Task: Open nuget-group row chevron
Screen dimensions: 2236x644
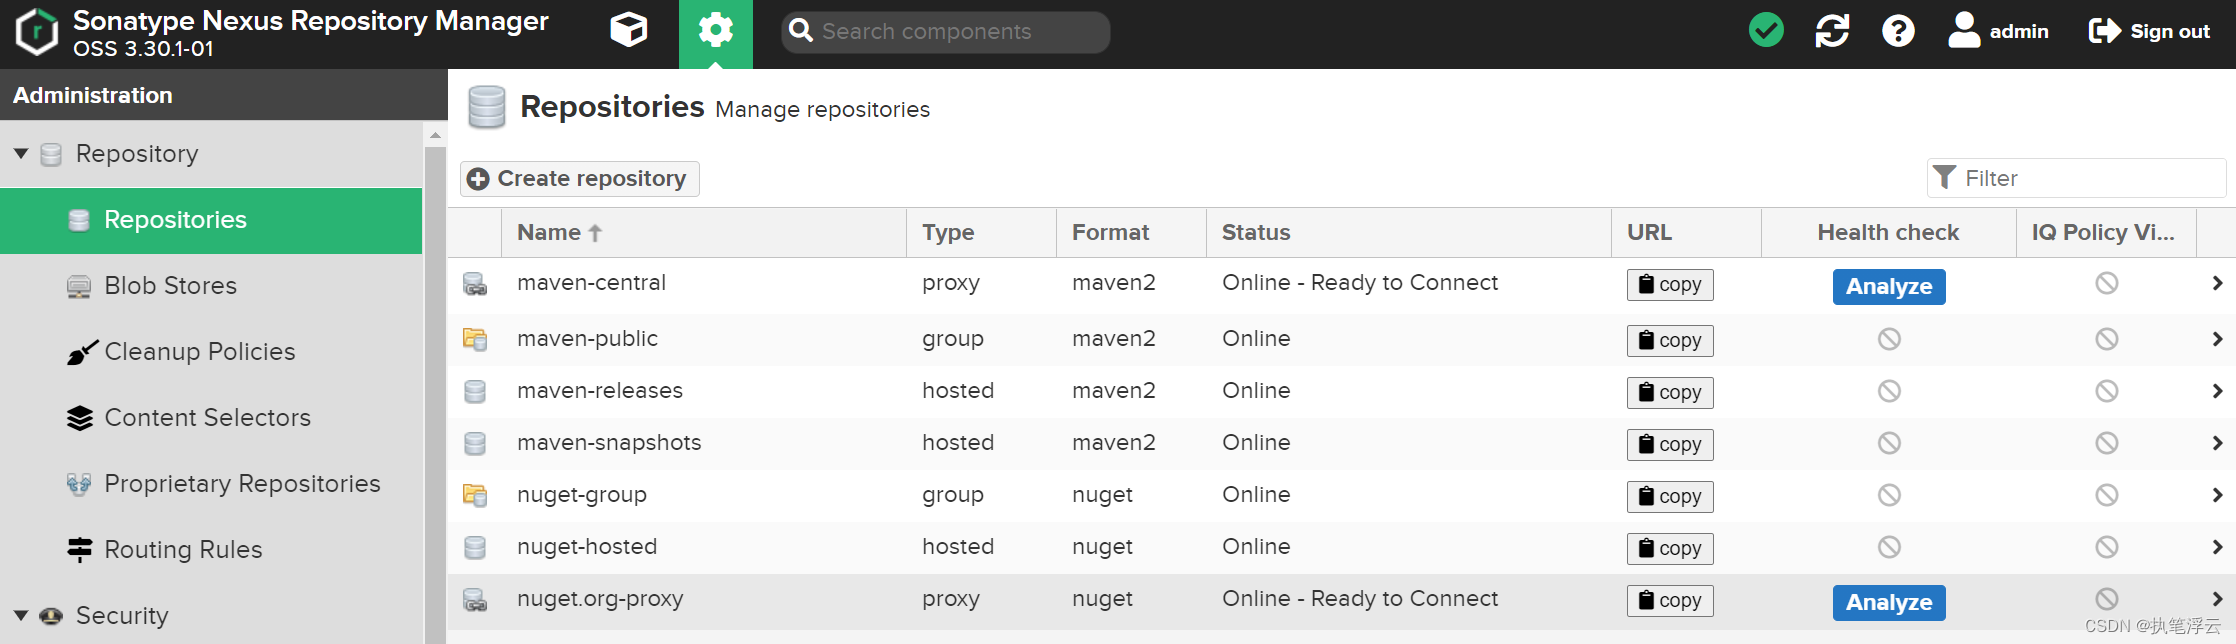Action: 2217,496
